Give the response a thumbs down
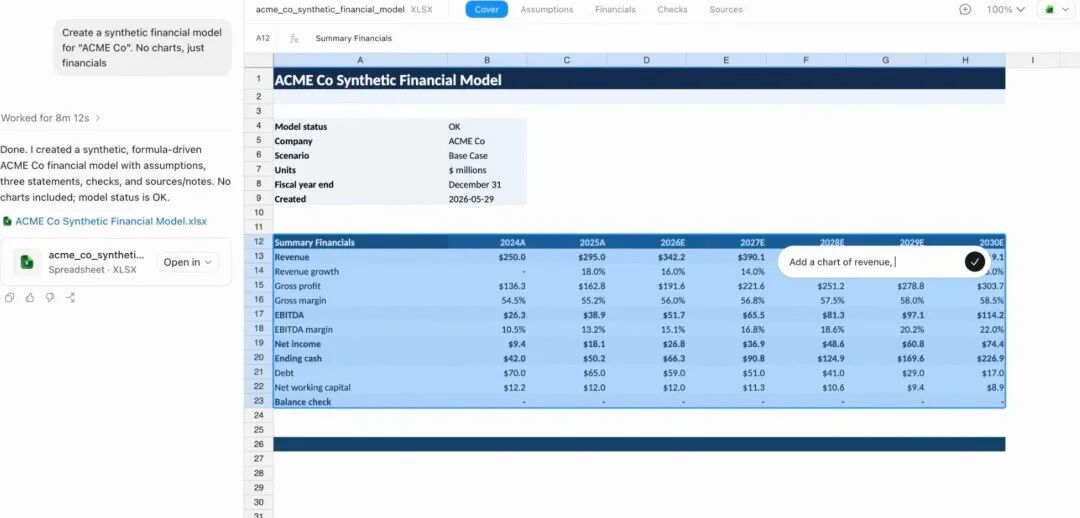This screenshot has width=1080, height=518. (x=50, y=298)
